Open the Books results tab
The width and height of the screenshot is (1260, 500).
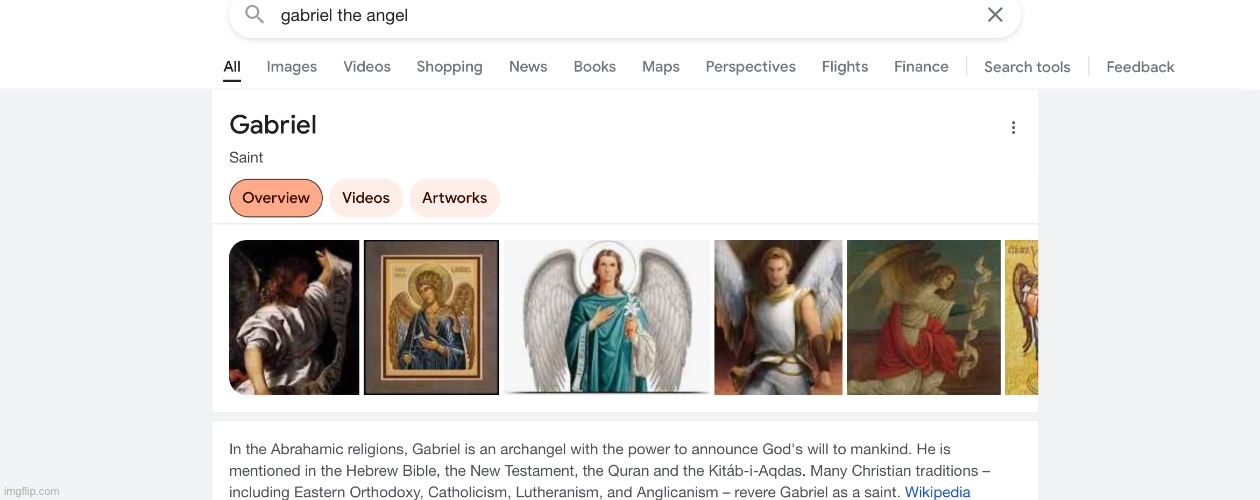(x=594, y=67)
